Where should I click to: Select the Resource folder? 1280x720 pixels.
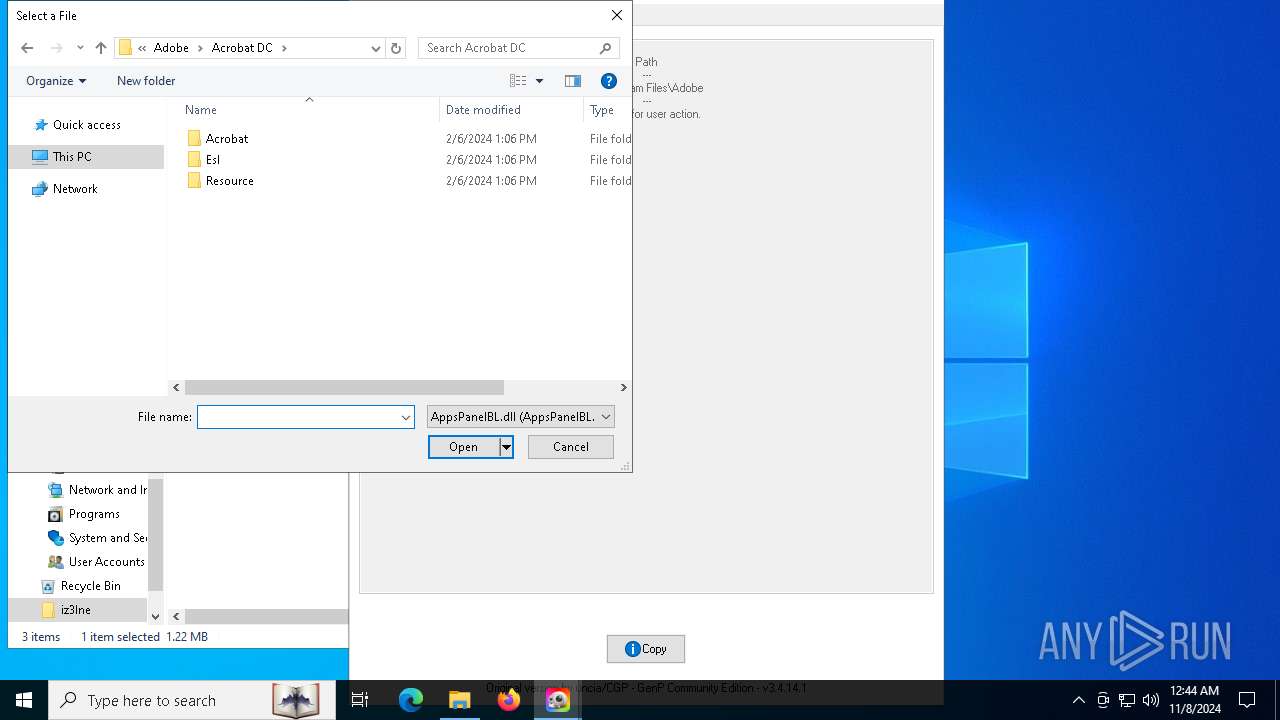[x=230, y=181]
